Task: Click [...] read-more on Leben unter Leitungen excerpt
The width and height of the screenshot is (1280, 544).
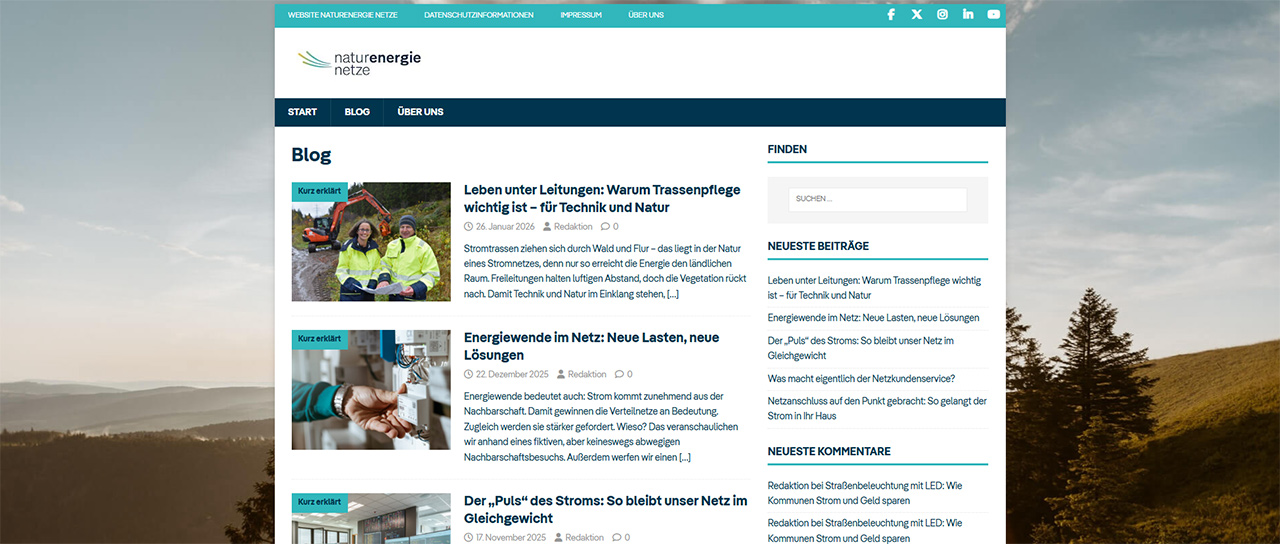Action: coord(673,294)
